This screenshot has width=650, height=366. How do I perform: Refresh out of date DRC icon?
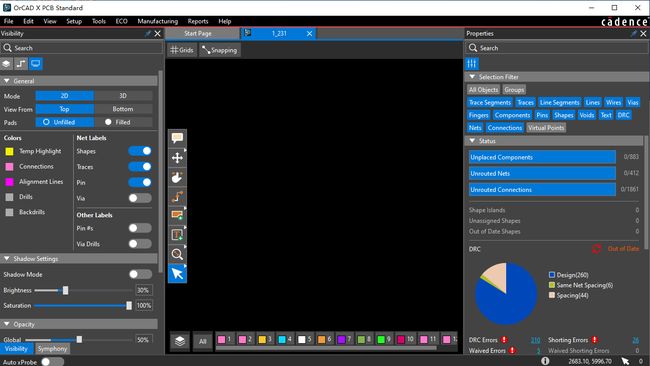(596, 249)
